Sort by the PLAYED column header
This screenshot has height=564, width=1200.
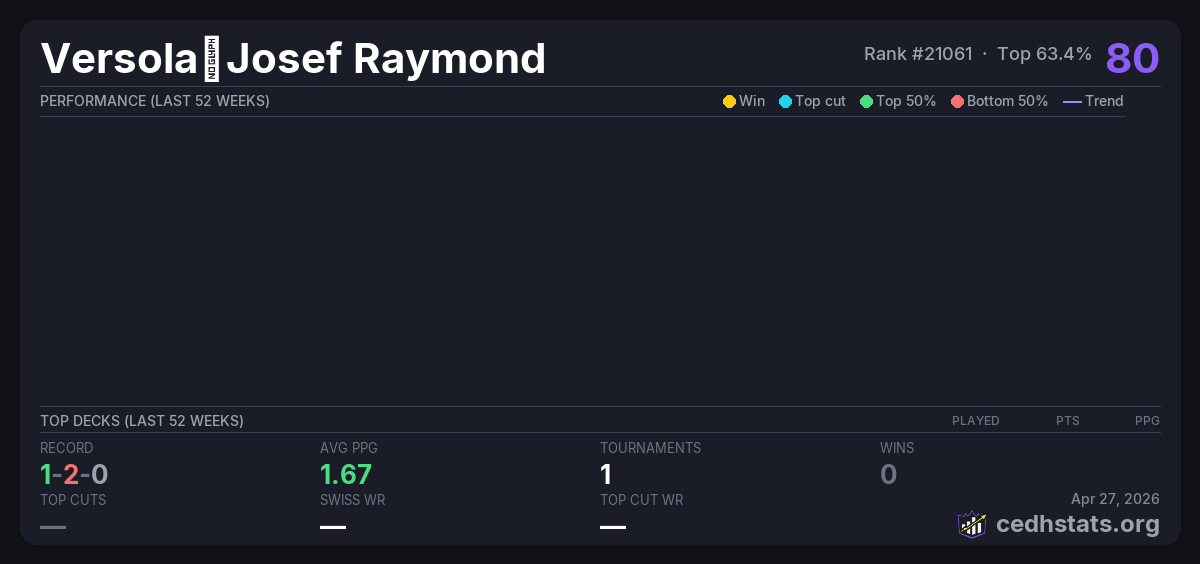click(x=975, y=421)
